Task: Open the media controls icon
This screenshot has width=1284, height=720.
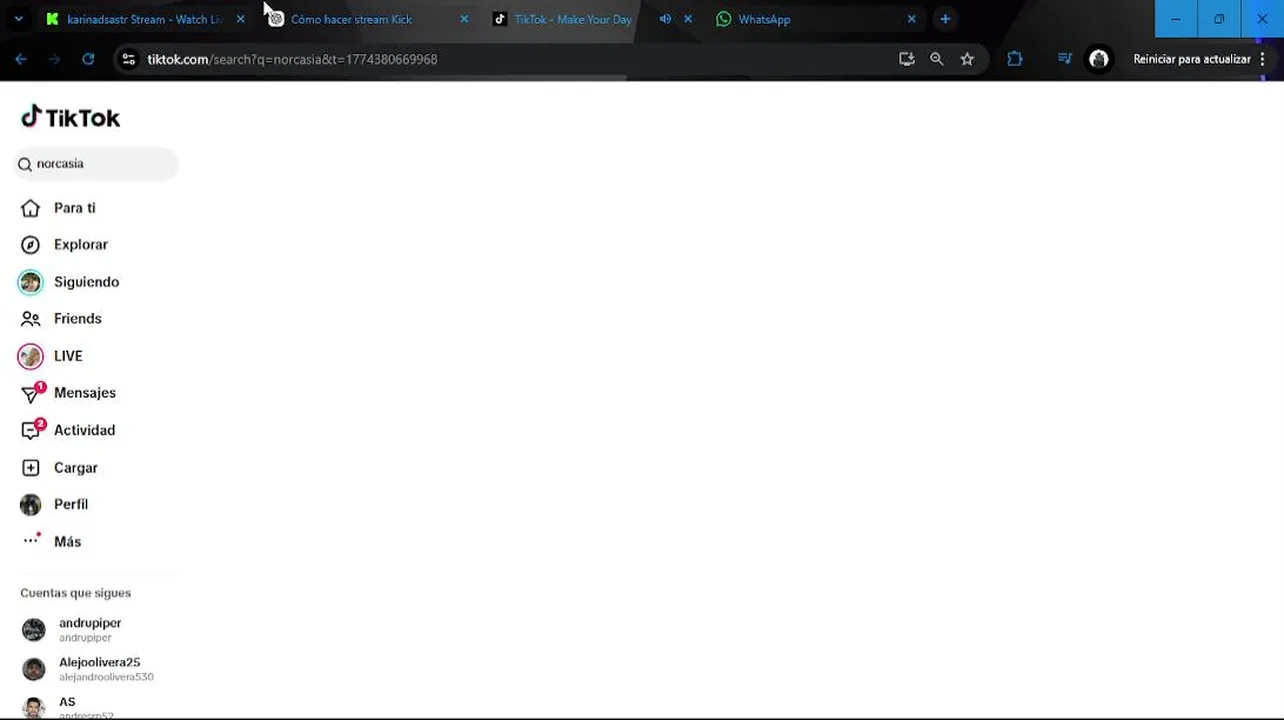Action: (1065, 59)
